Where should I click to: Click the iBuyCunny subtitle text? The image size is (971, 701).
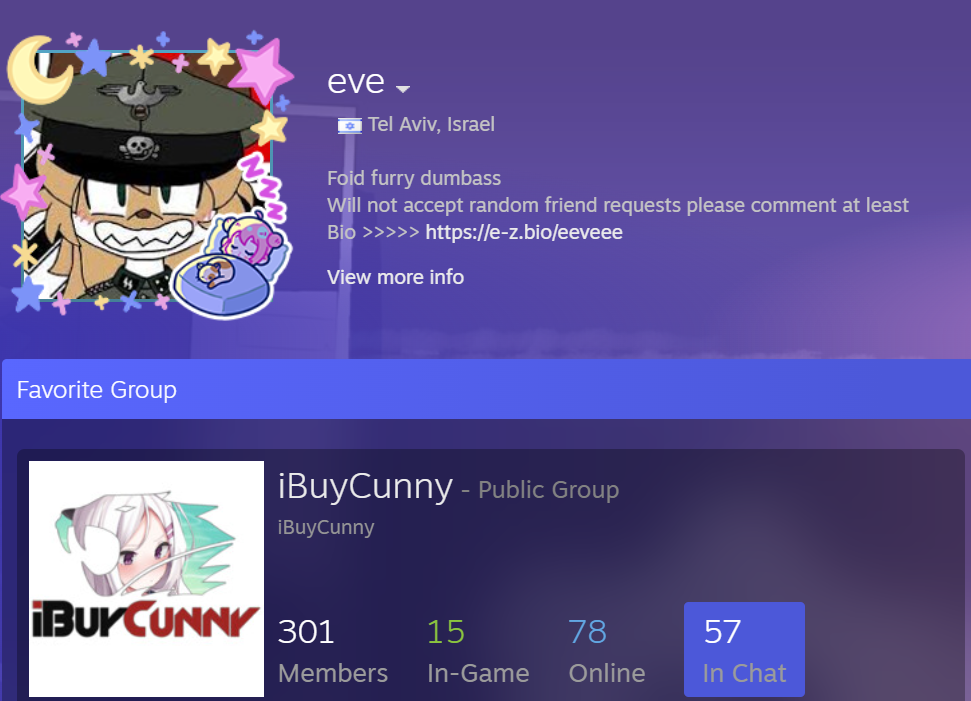coord(326,527)
